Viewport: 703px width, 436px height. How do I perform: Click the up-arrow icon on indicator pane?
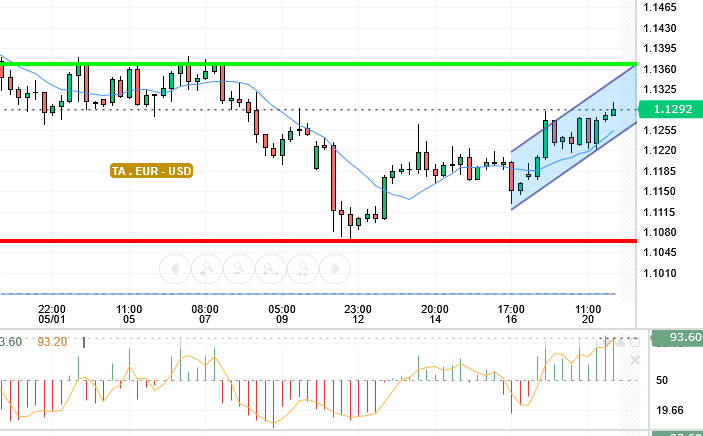pos(620,343)
